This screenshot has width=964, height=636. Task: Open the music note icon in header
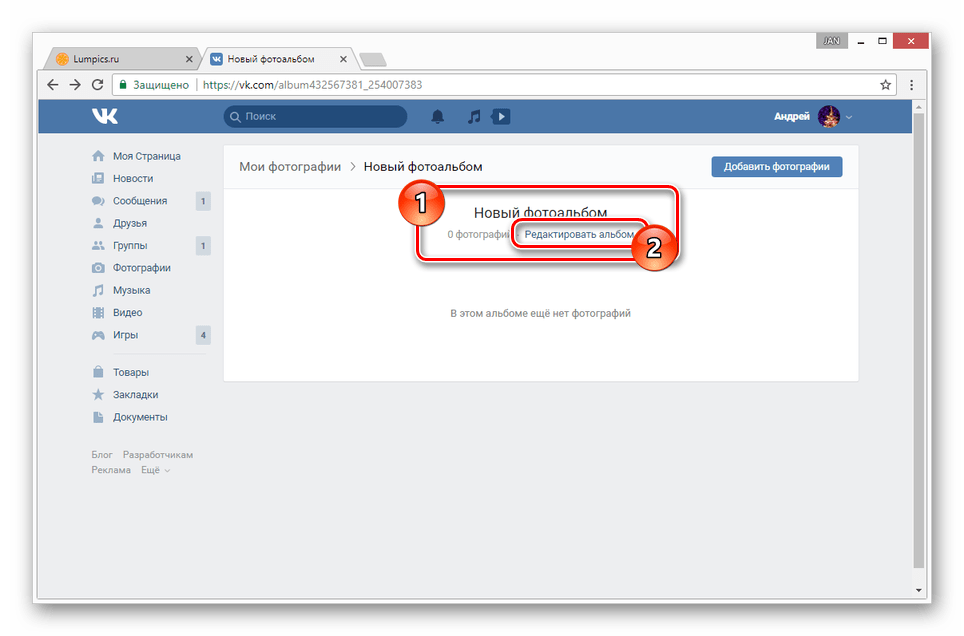[x=473, y=116]
